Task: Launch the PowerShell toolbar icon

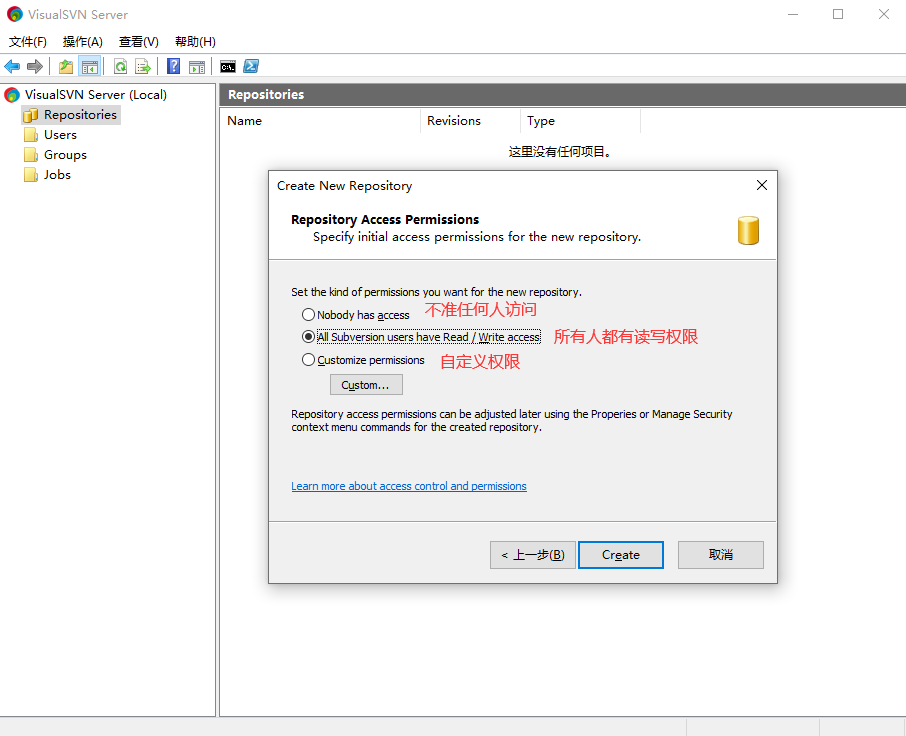Action: click(x=252, y=67)
